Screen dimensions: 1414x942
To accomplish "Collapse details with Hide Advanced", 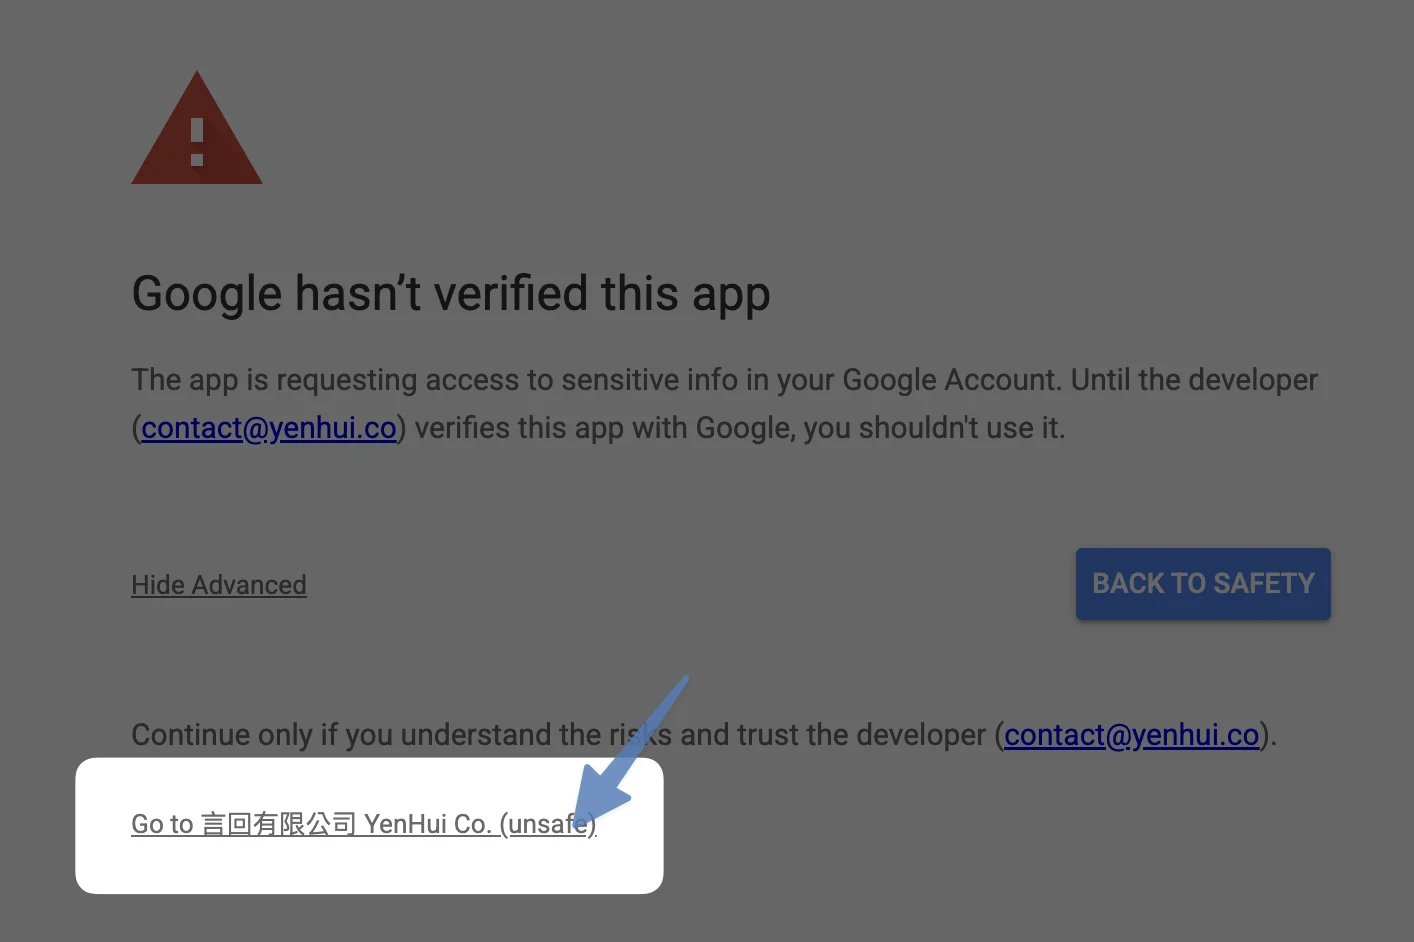I will click(219, 585).
